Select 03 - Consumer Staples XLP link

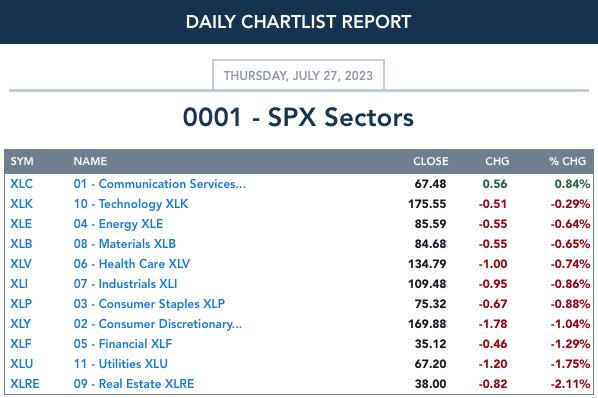pos(149,304)
